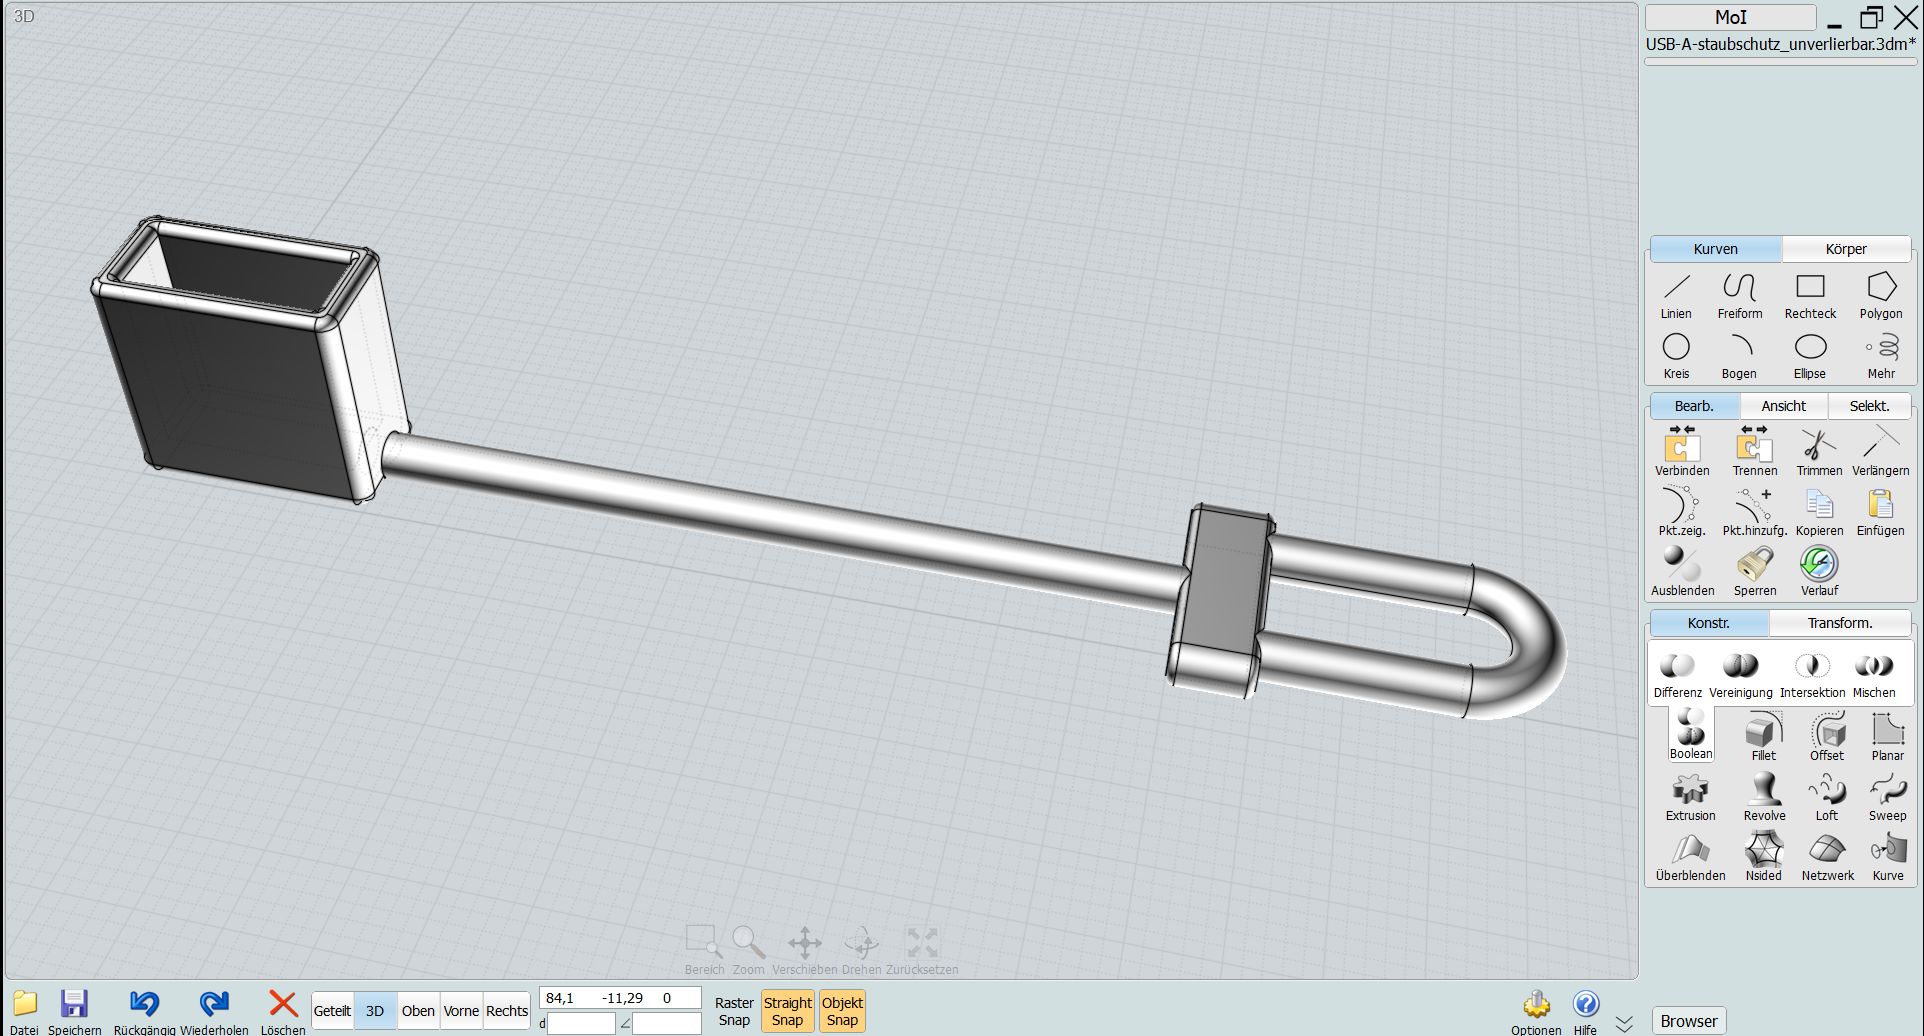
Task: Select the Extrusion tool
Action: point(1691,798)
